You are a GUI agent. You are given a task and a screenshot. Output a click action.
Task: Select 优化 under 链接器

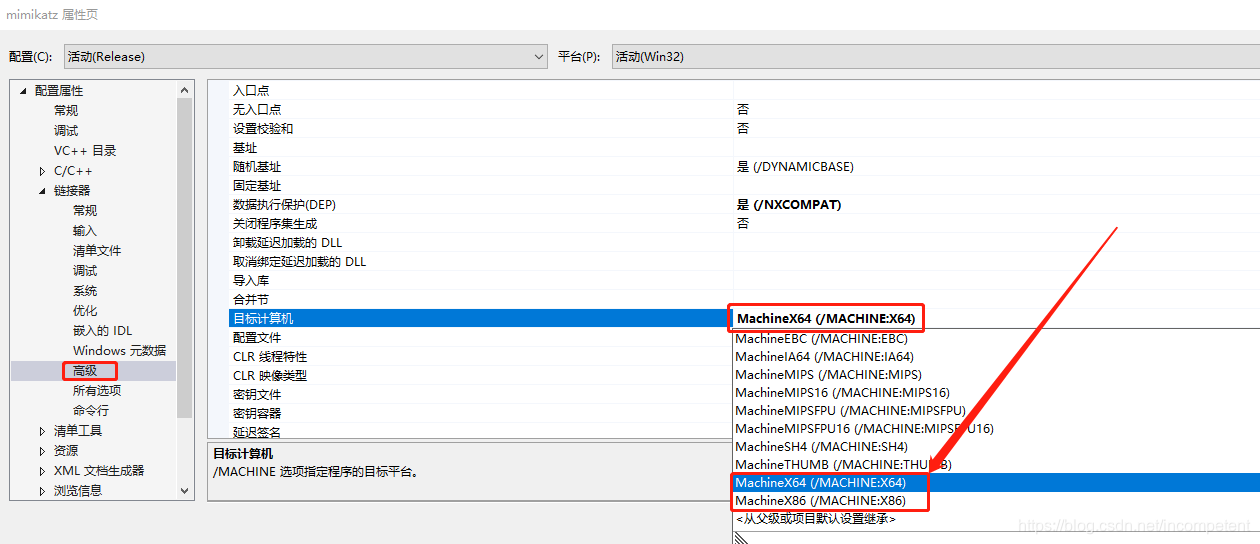point(85,311)
